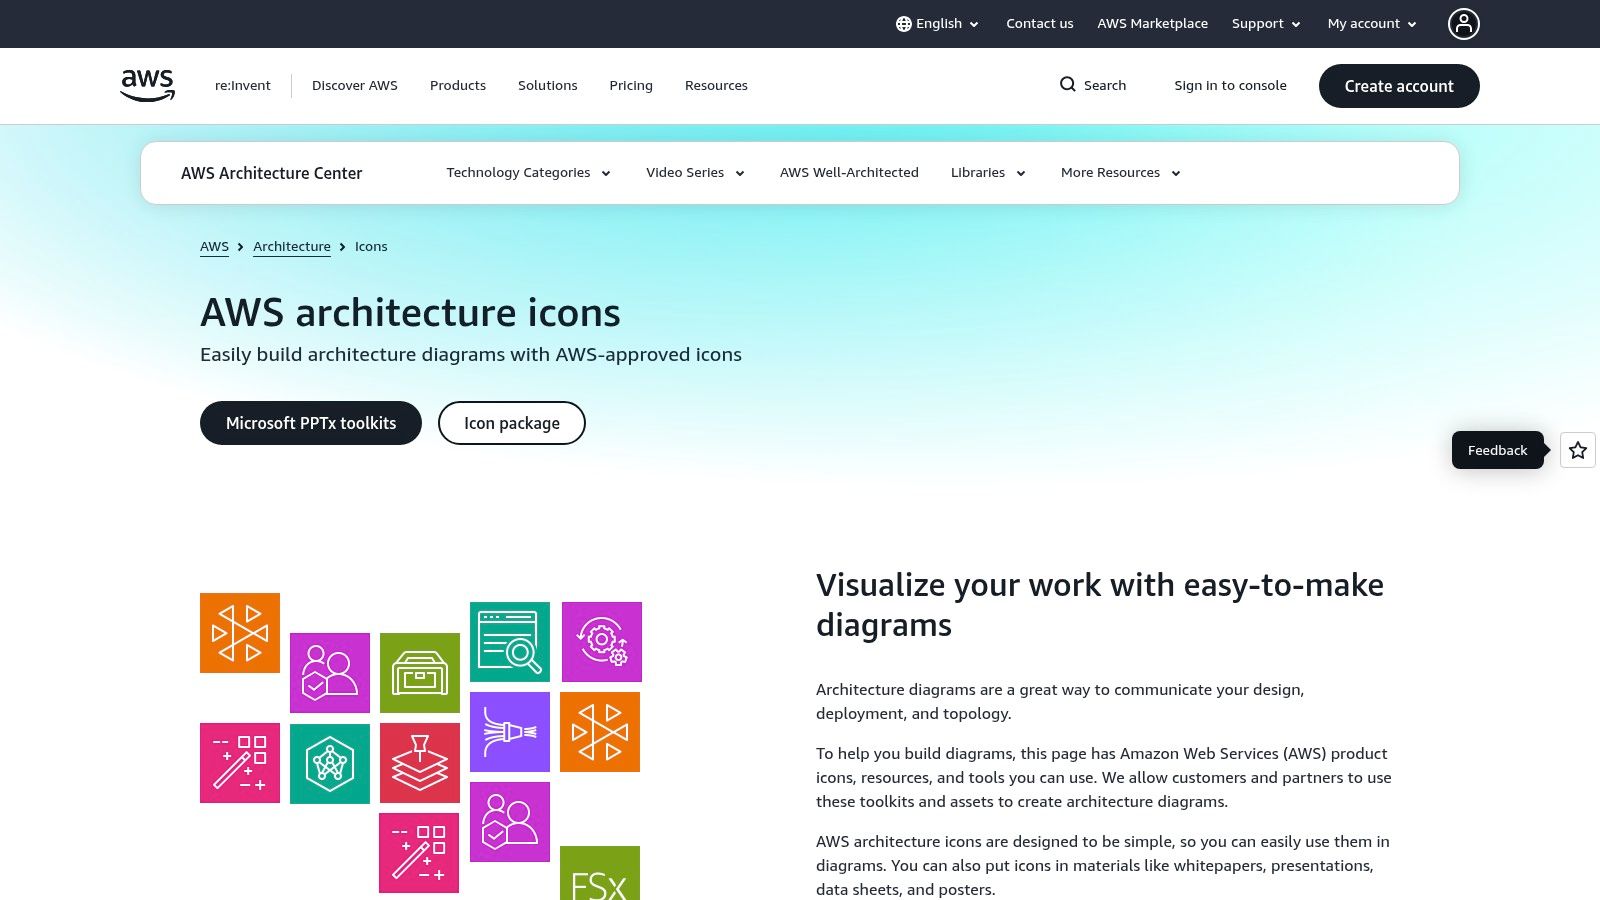Click the teal browser magnifier icon tile

510,642
